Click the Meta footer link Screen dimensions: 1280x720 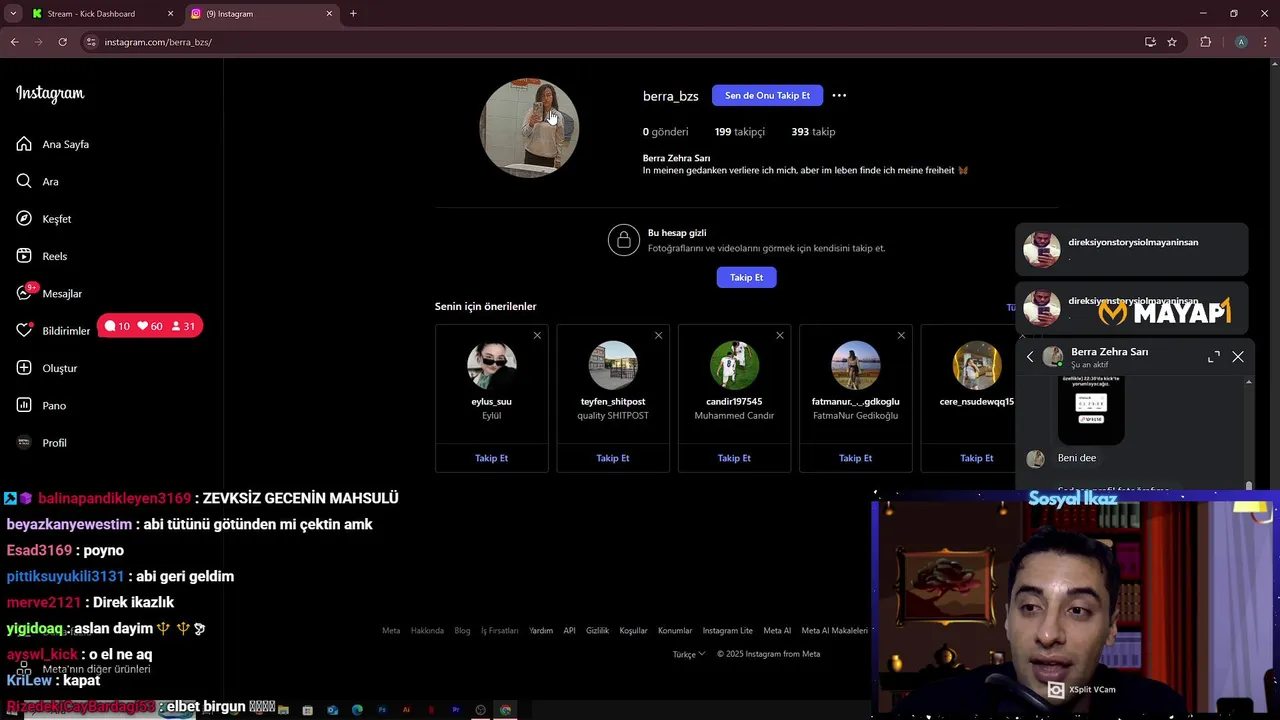coord(391,631)
